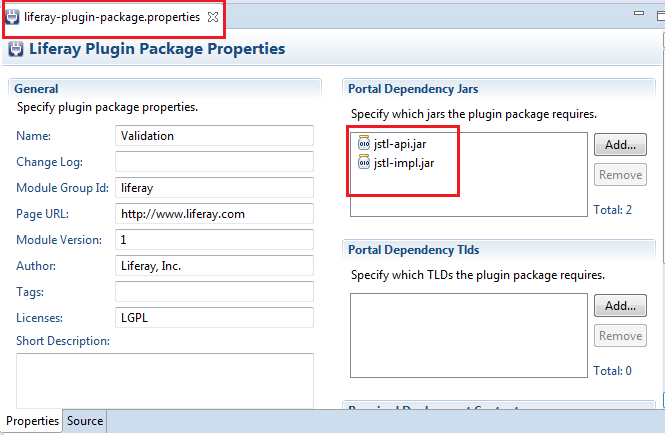Add a portal dependency TLD
This screenshot has height=435, width=665.
coord(620,306)
